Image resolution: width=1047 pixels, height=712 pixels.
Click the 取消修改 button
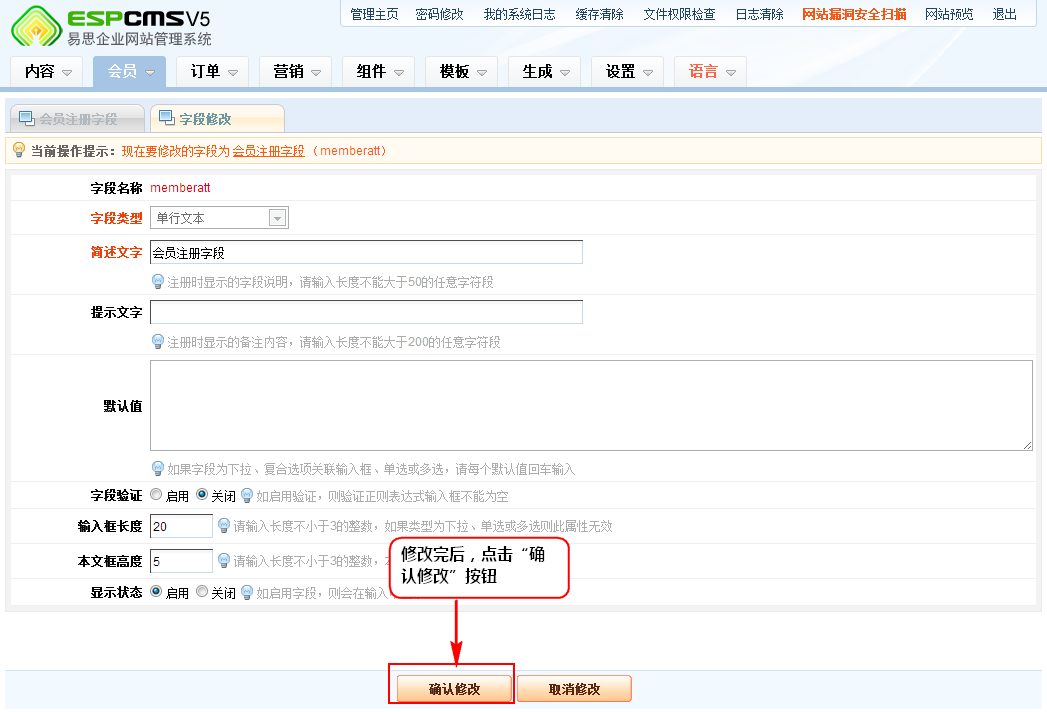click(x=574, y=689)
